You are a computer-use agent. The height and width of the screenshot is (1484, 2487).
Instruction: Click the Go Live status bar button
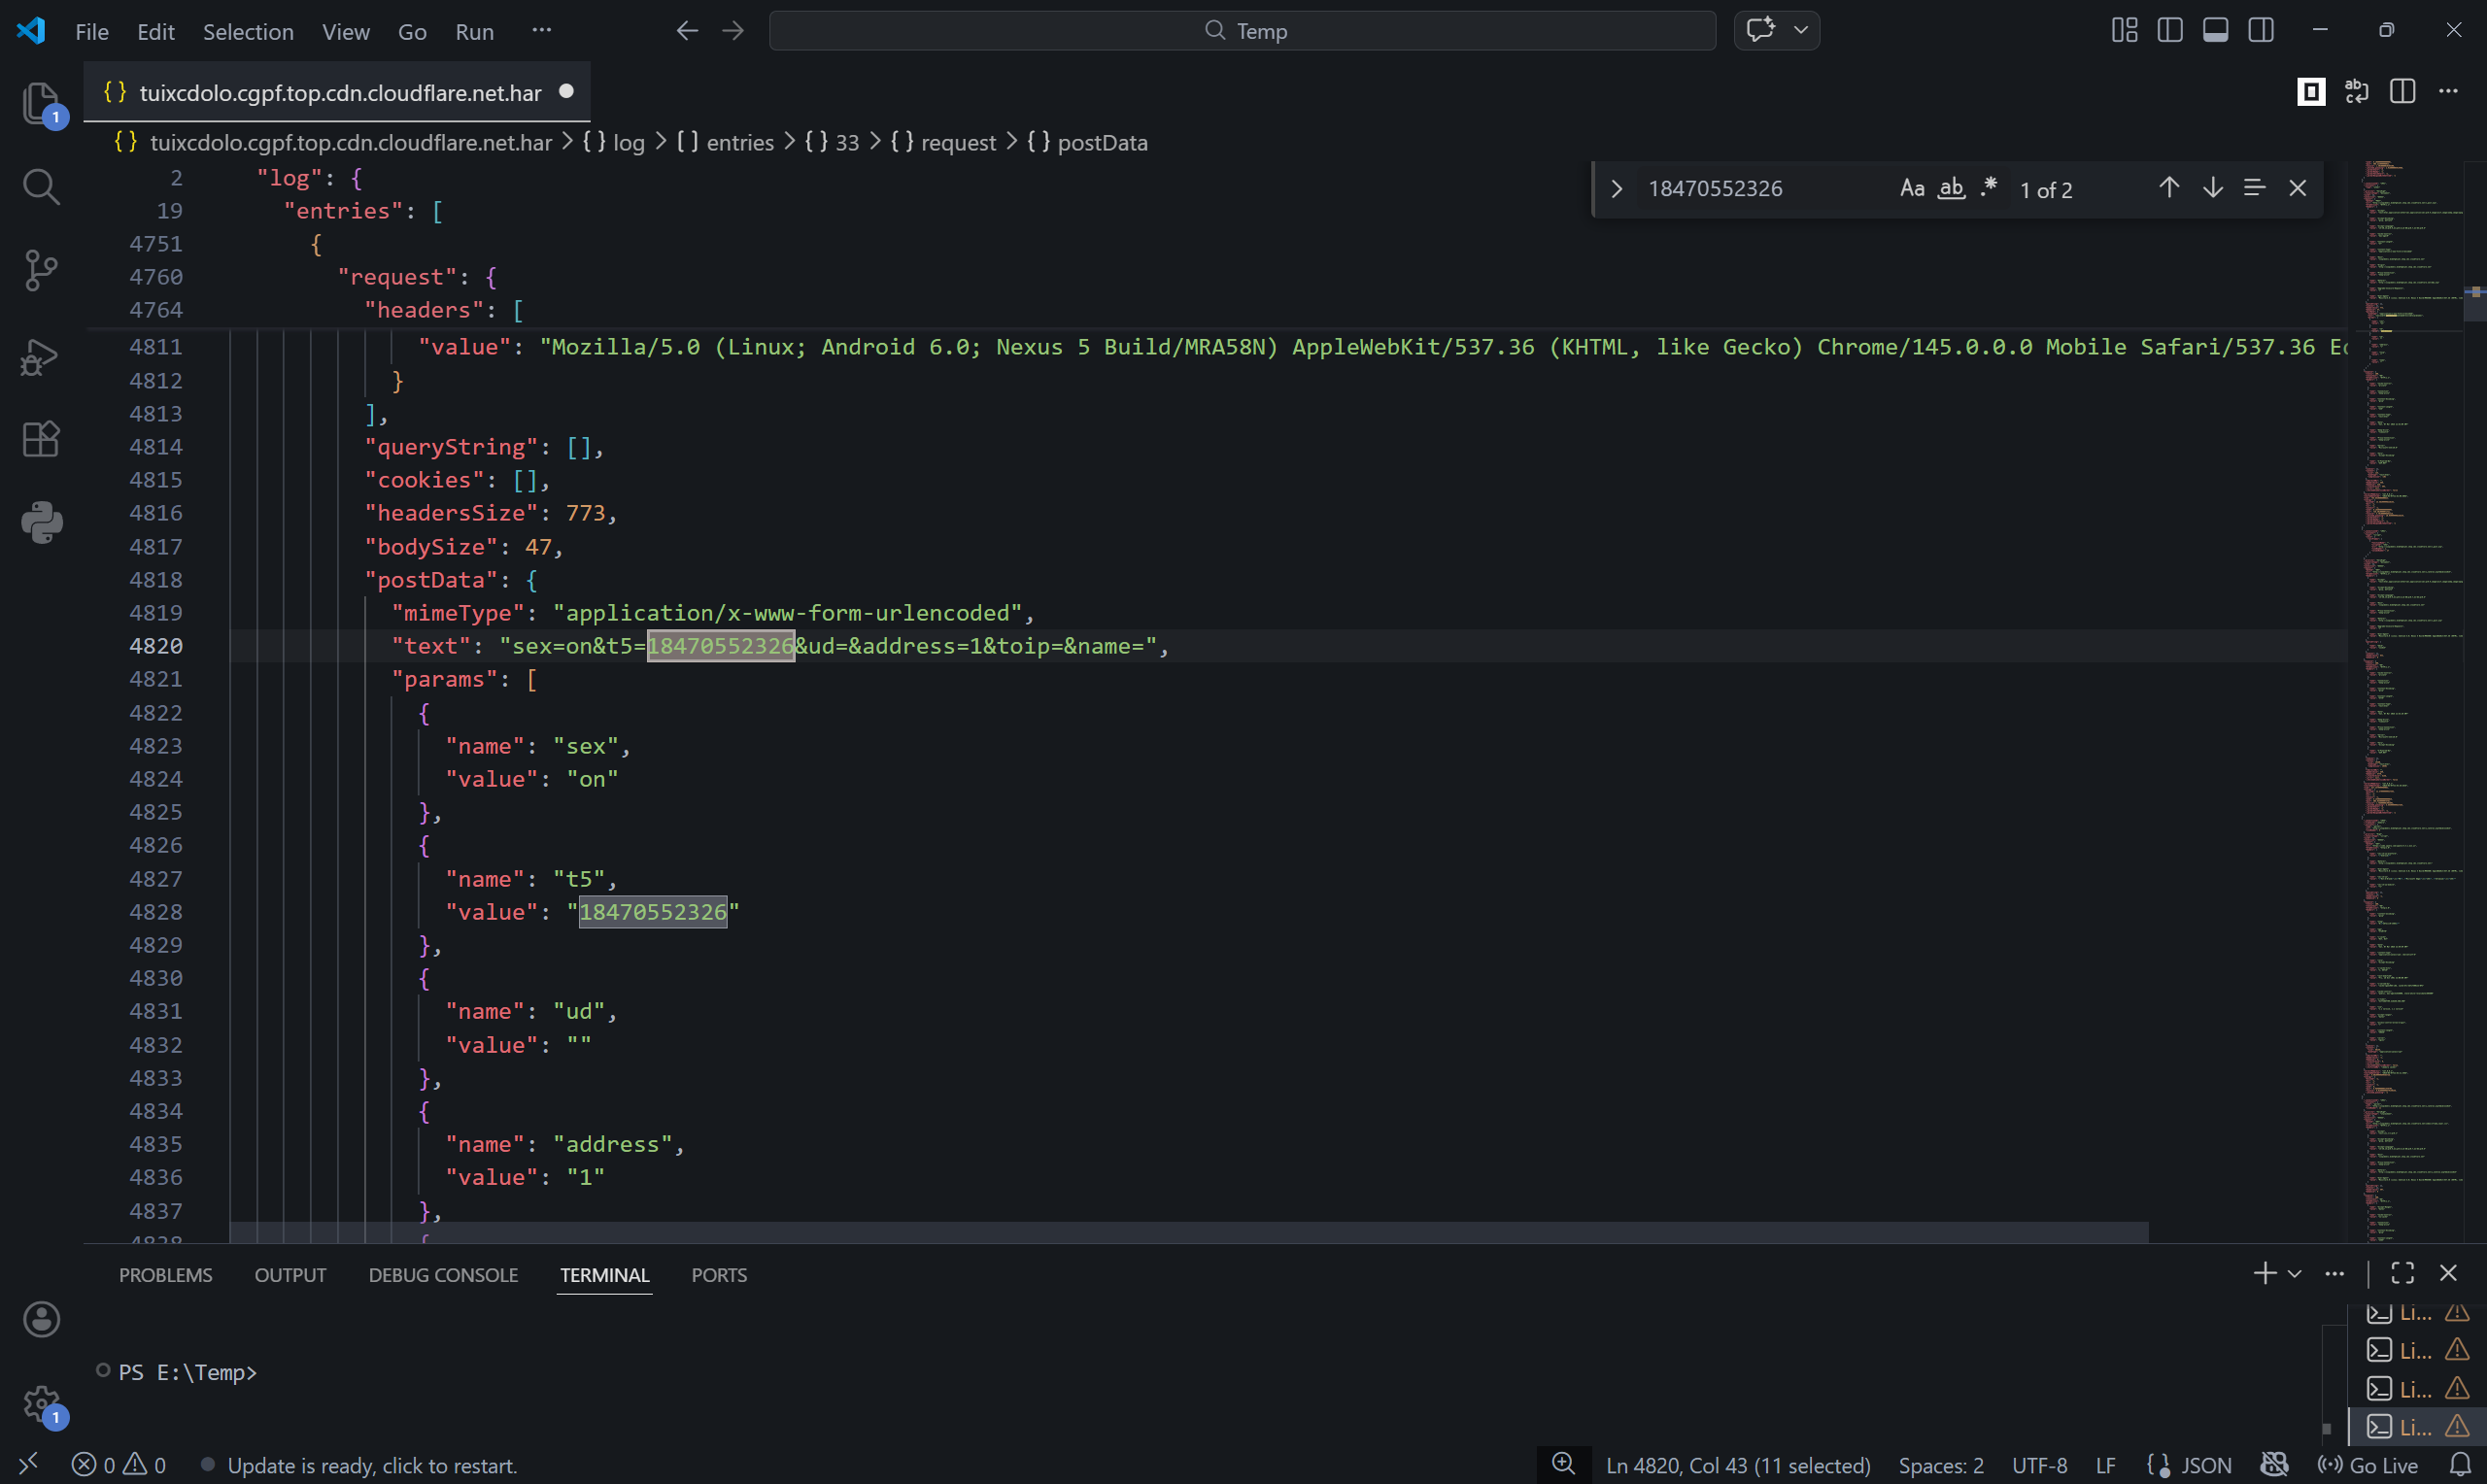2369,1465
